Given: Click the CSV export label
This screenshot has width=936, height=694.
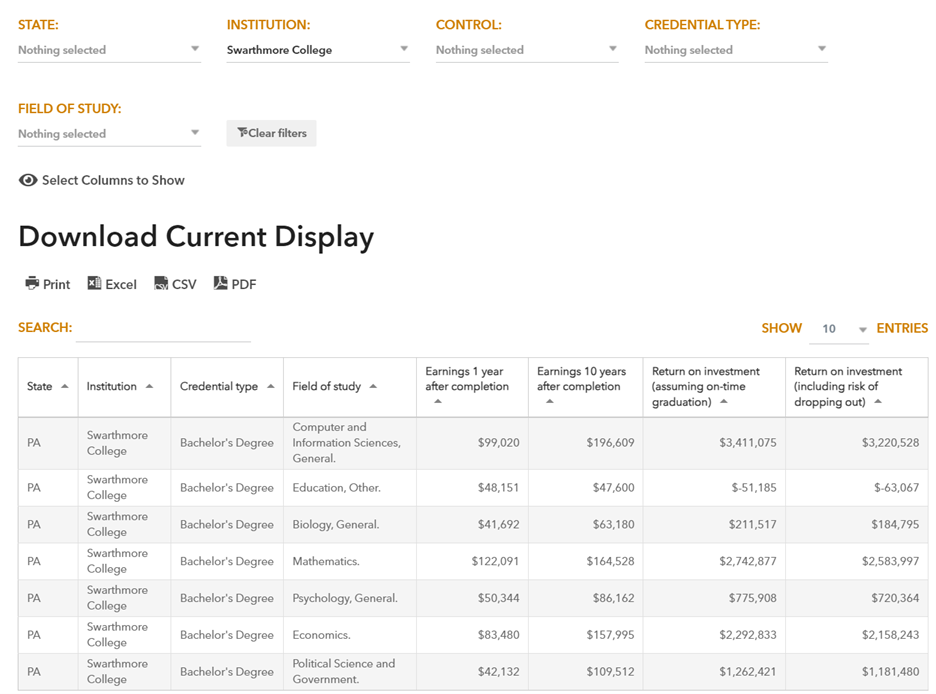Looking at the screenshot, I should [x=184, y=284].
